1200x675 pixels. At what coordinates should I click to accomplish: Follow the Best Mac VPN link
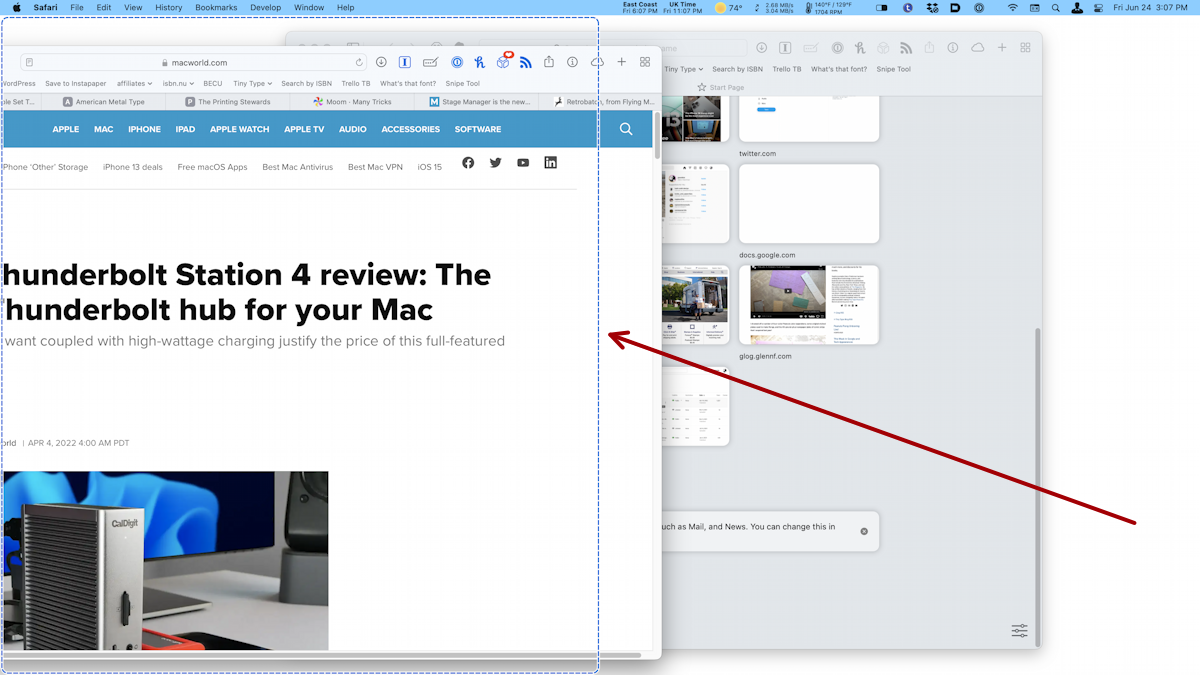pos(374,167)
